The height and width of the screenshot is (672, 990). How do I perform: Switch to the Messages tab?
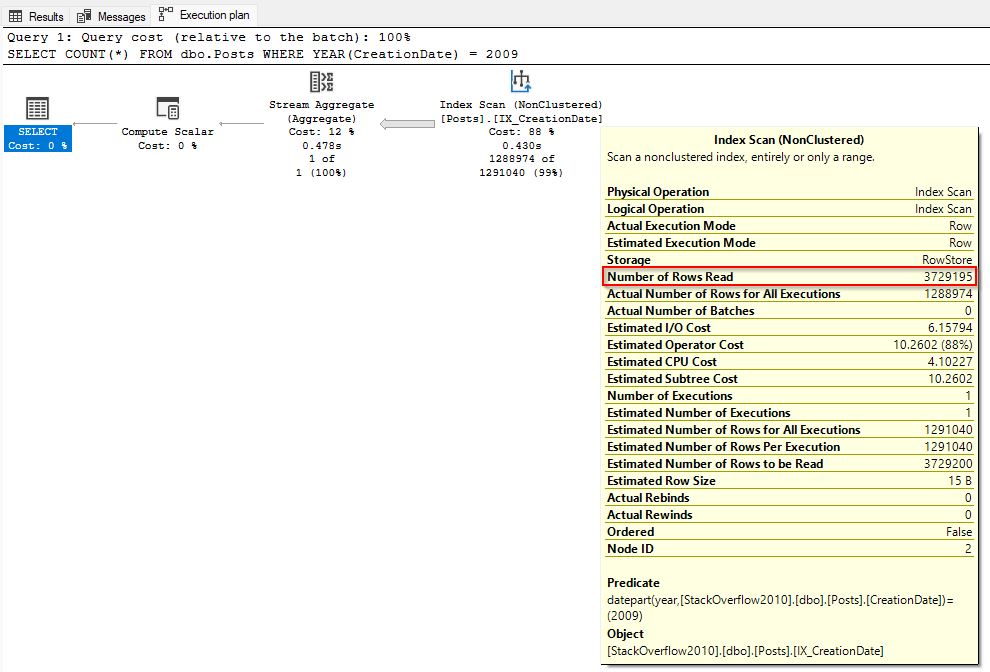[111, 16]
